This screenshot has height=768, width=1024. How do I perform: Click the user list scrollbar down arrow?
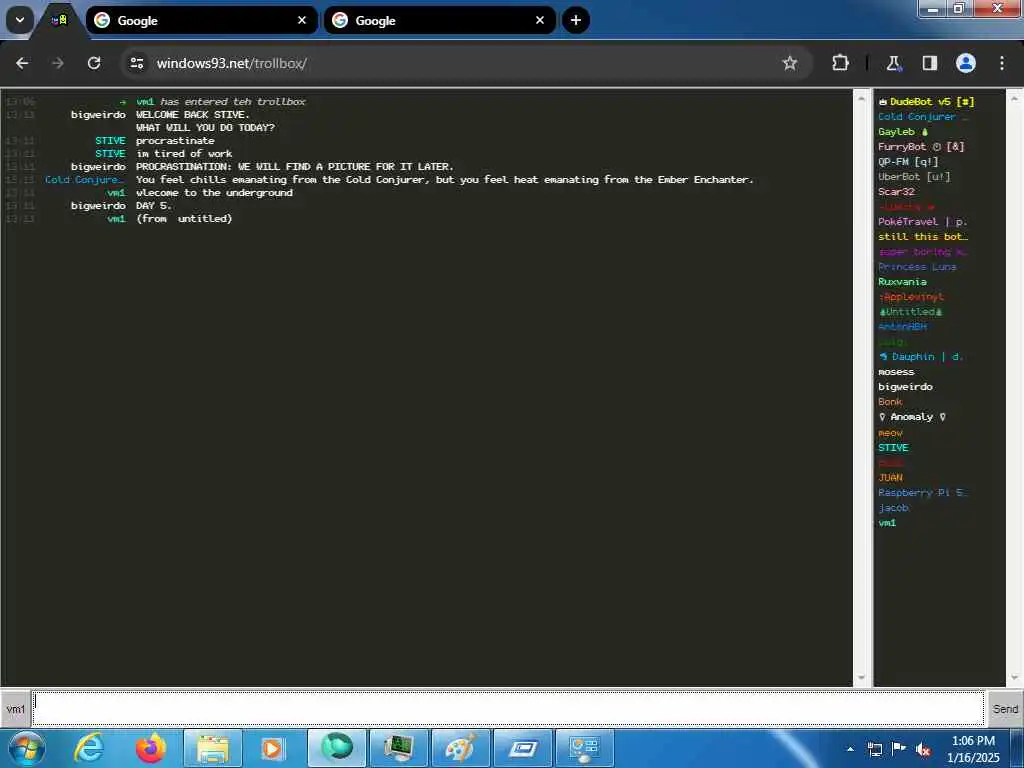(1014, 678)
